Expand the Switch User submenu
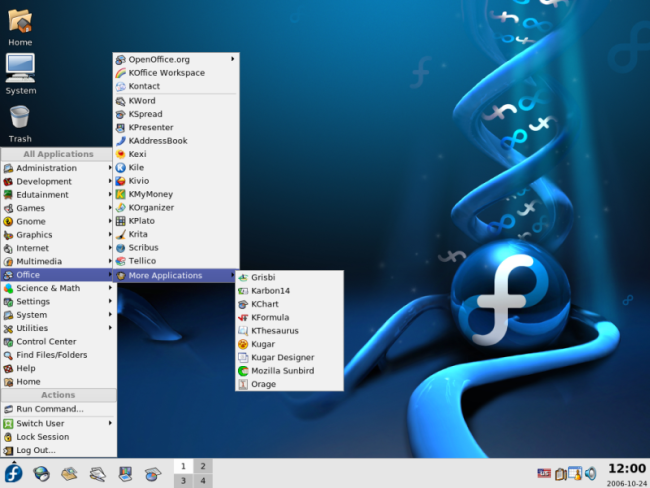This screenshot has width=650, height=488. (x=58, y=423)
